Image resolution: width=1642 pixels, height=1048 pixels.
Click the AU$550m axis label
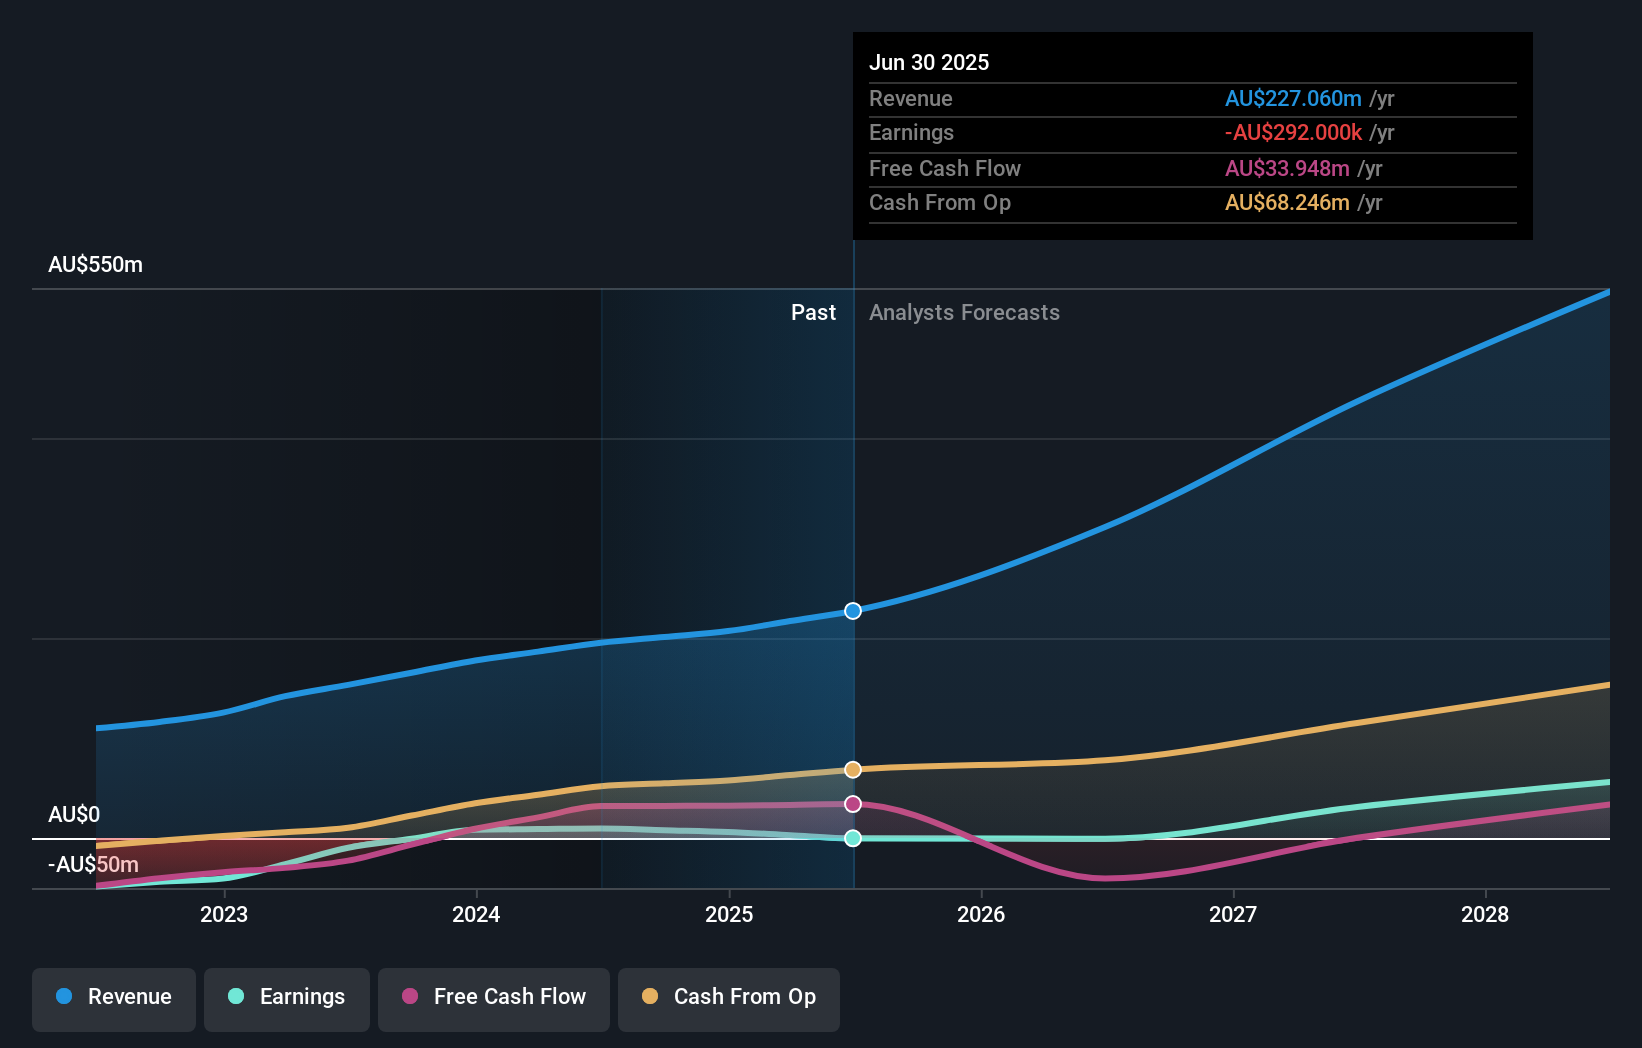click(95, 265)
